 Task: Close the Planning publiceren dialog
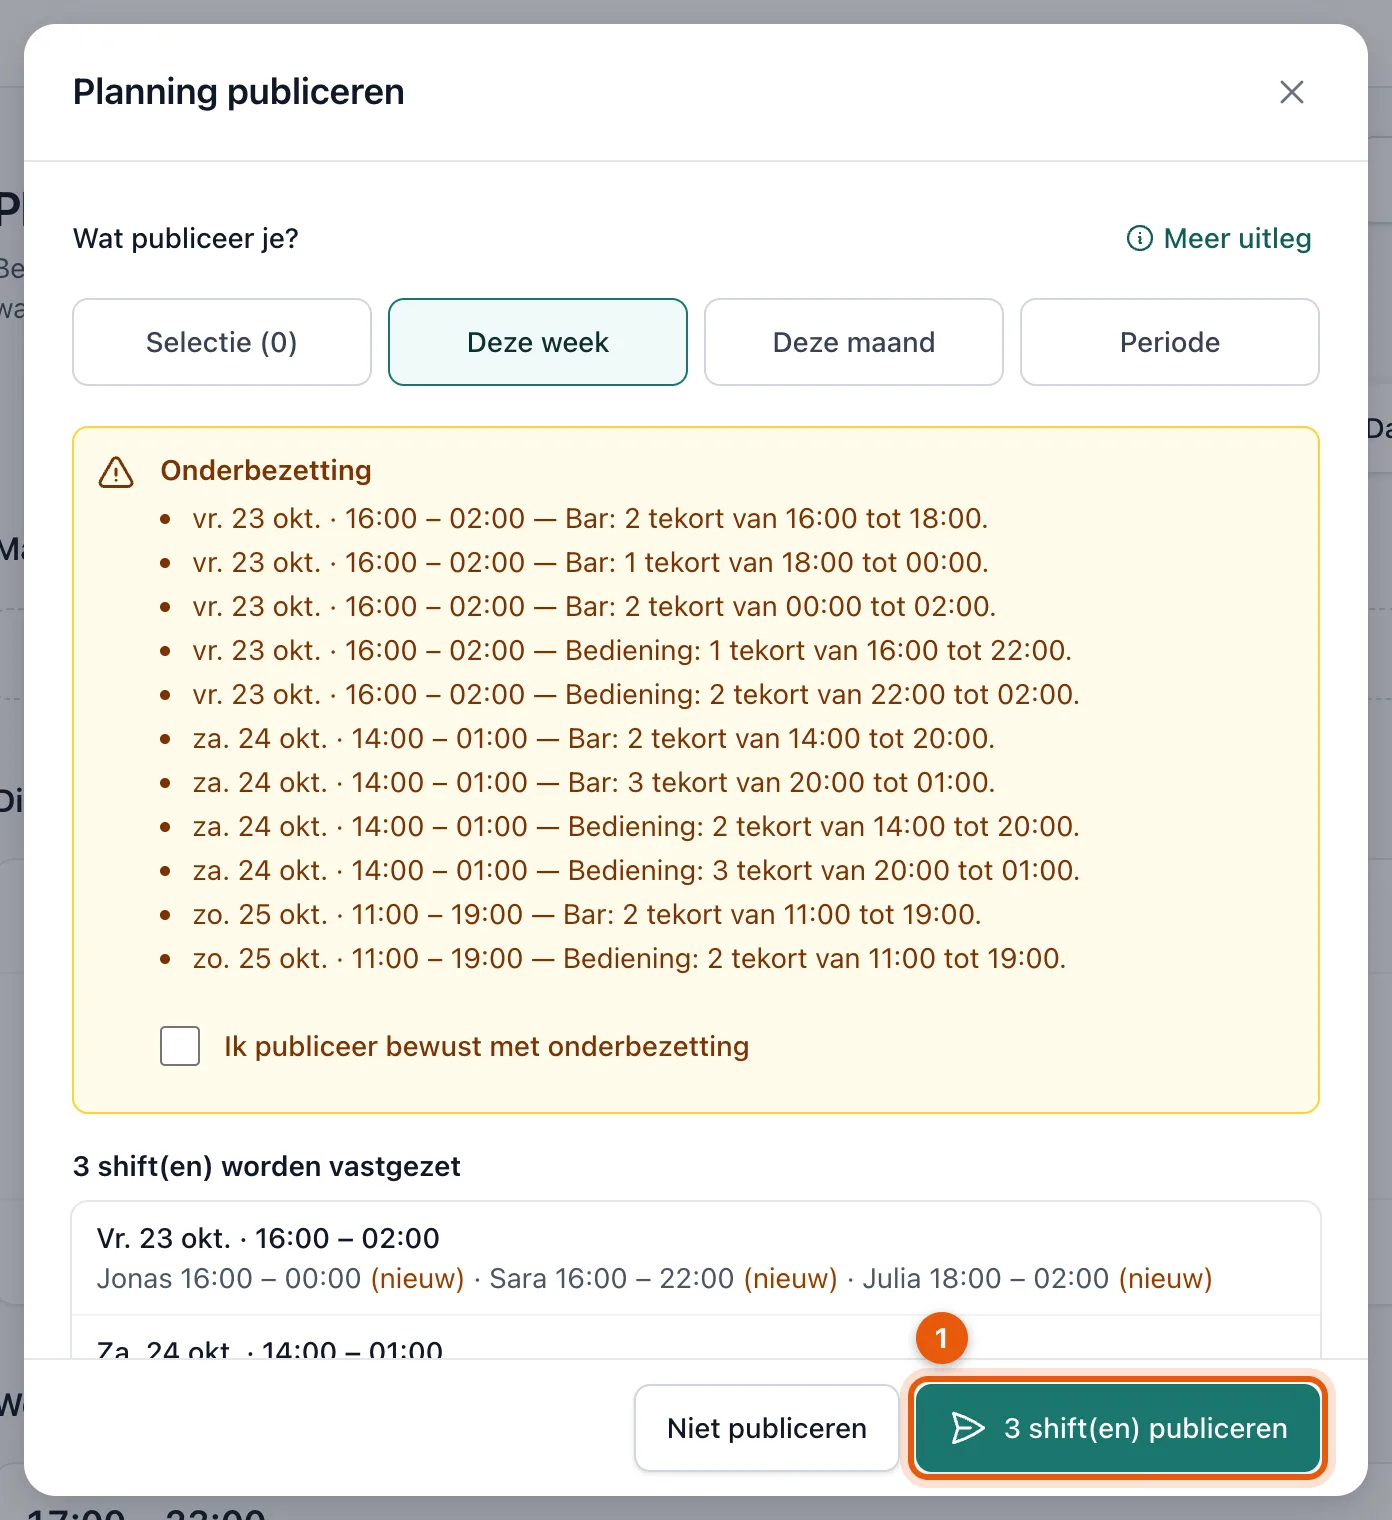1292,92
